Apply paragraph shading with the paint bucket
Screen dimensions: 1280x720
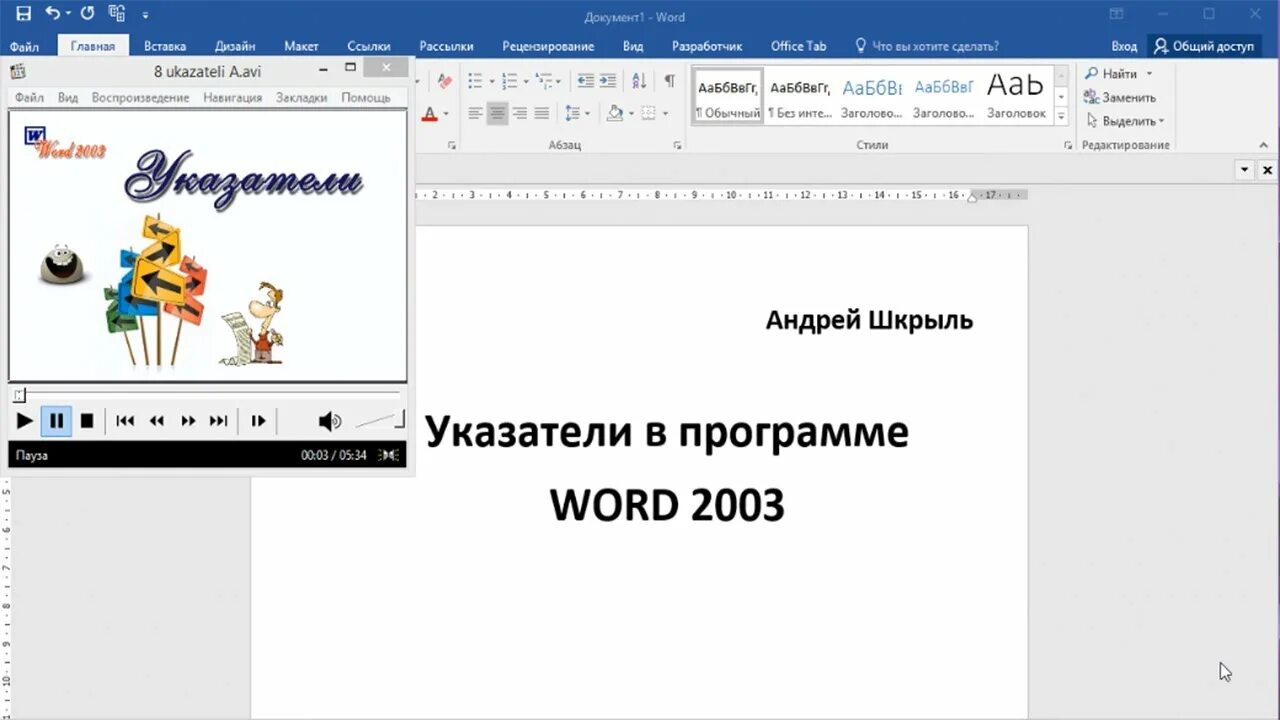pyautogui.click(x=615, y=113)
